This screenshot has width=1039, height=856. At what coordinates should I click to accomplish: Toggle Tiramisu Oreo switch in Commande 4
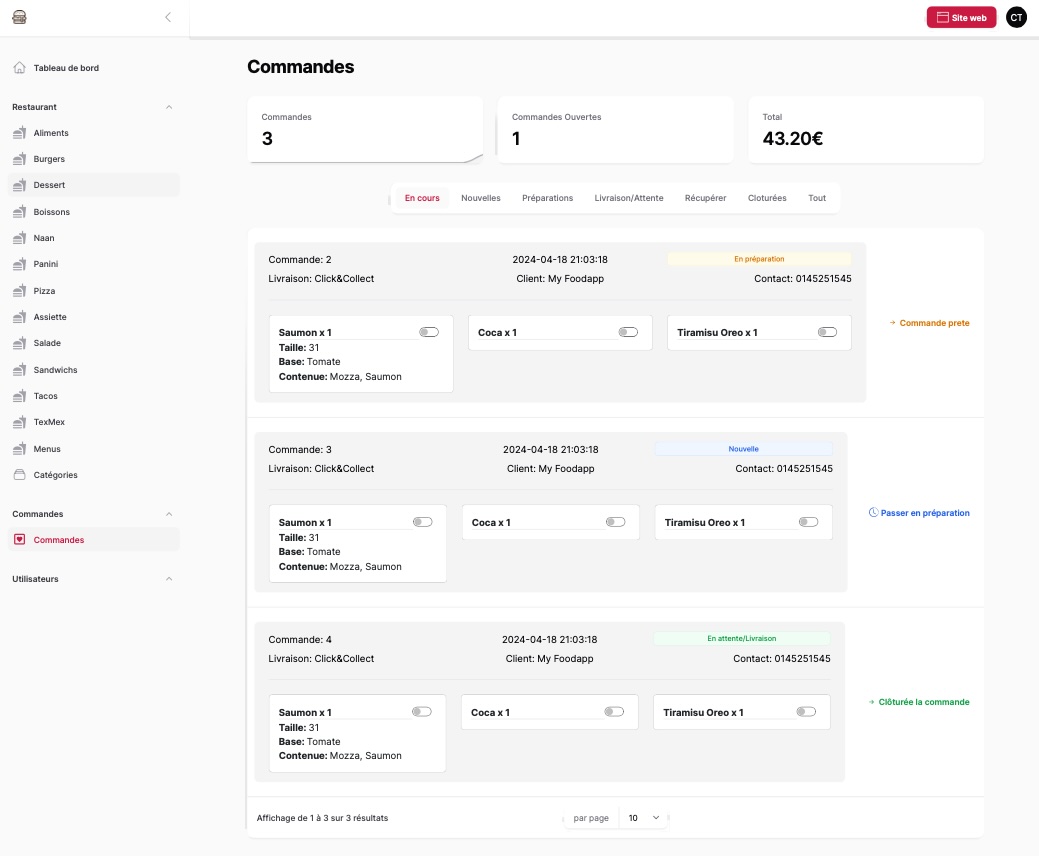[x=806, y=712]
